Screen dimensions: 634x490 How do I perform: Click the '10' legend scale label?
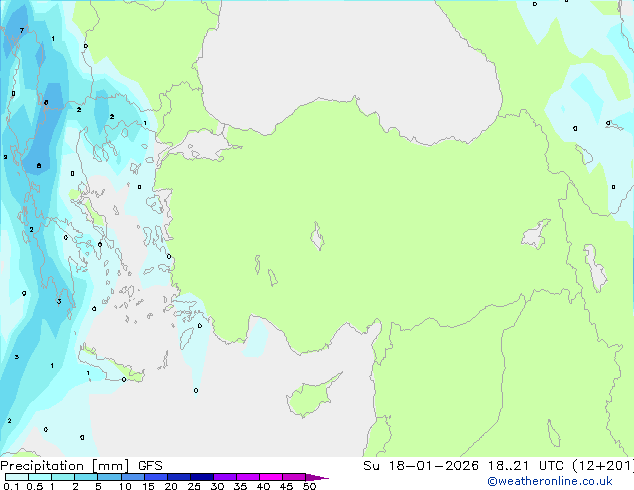click(x=125, y=486)
